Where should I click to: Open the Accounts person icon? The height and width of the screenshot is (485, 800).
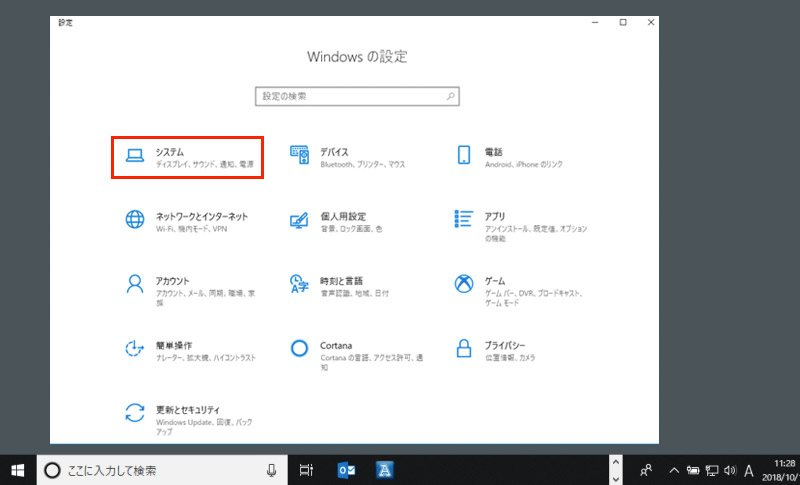point(135,284)
